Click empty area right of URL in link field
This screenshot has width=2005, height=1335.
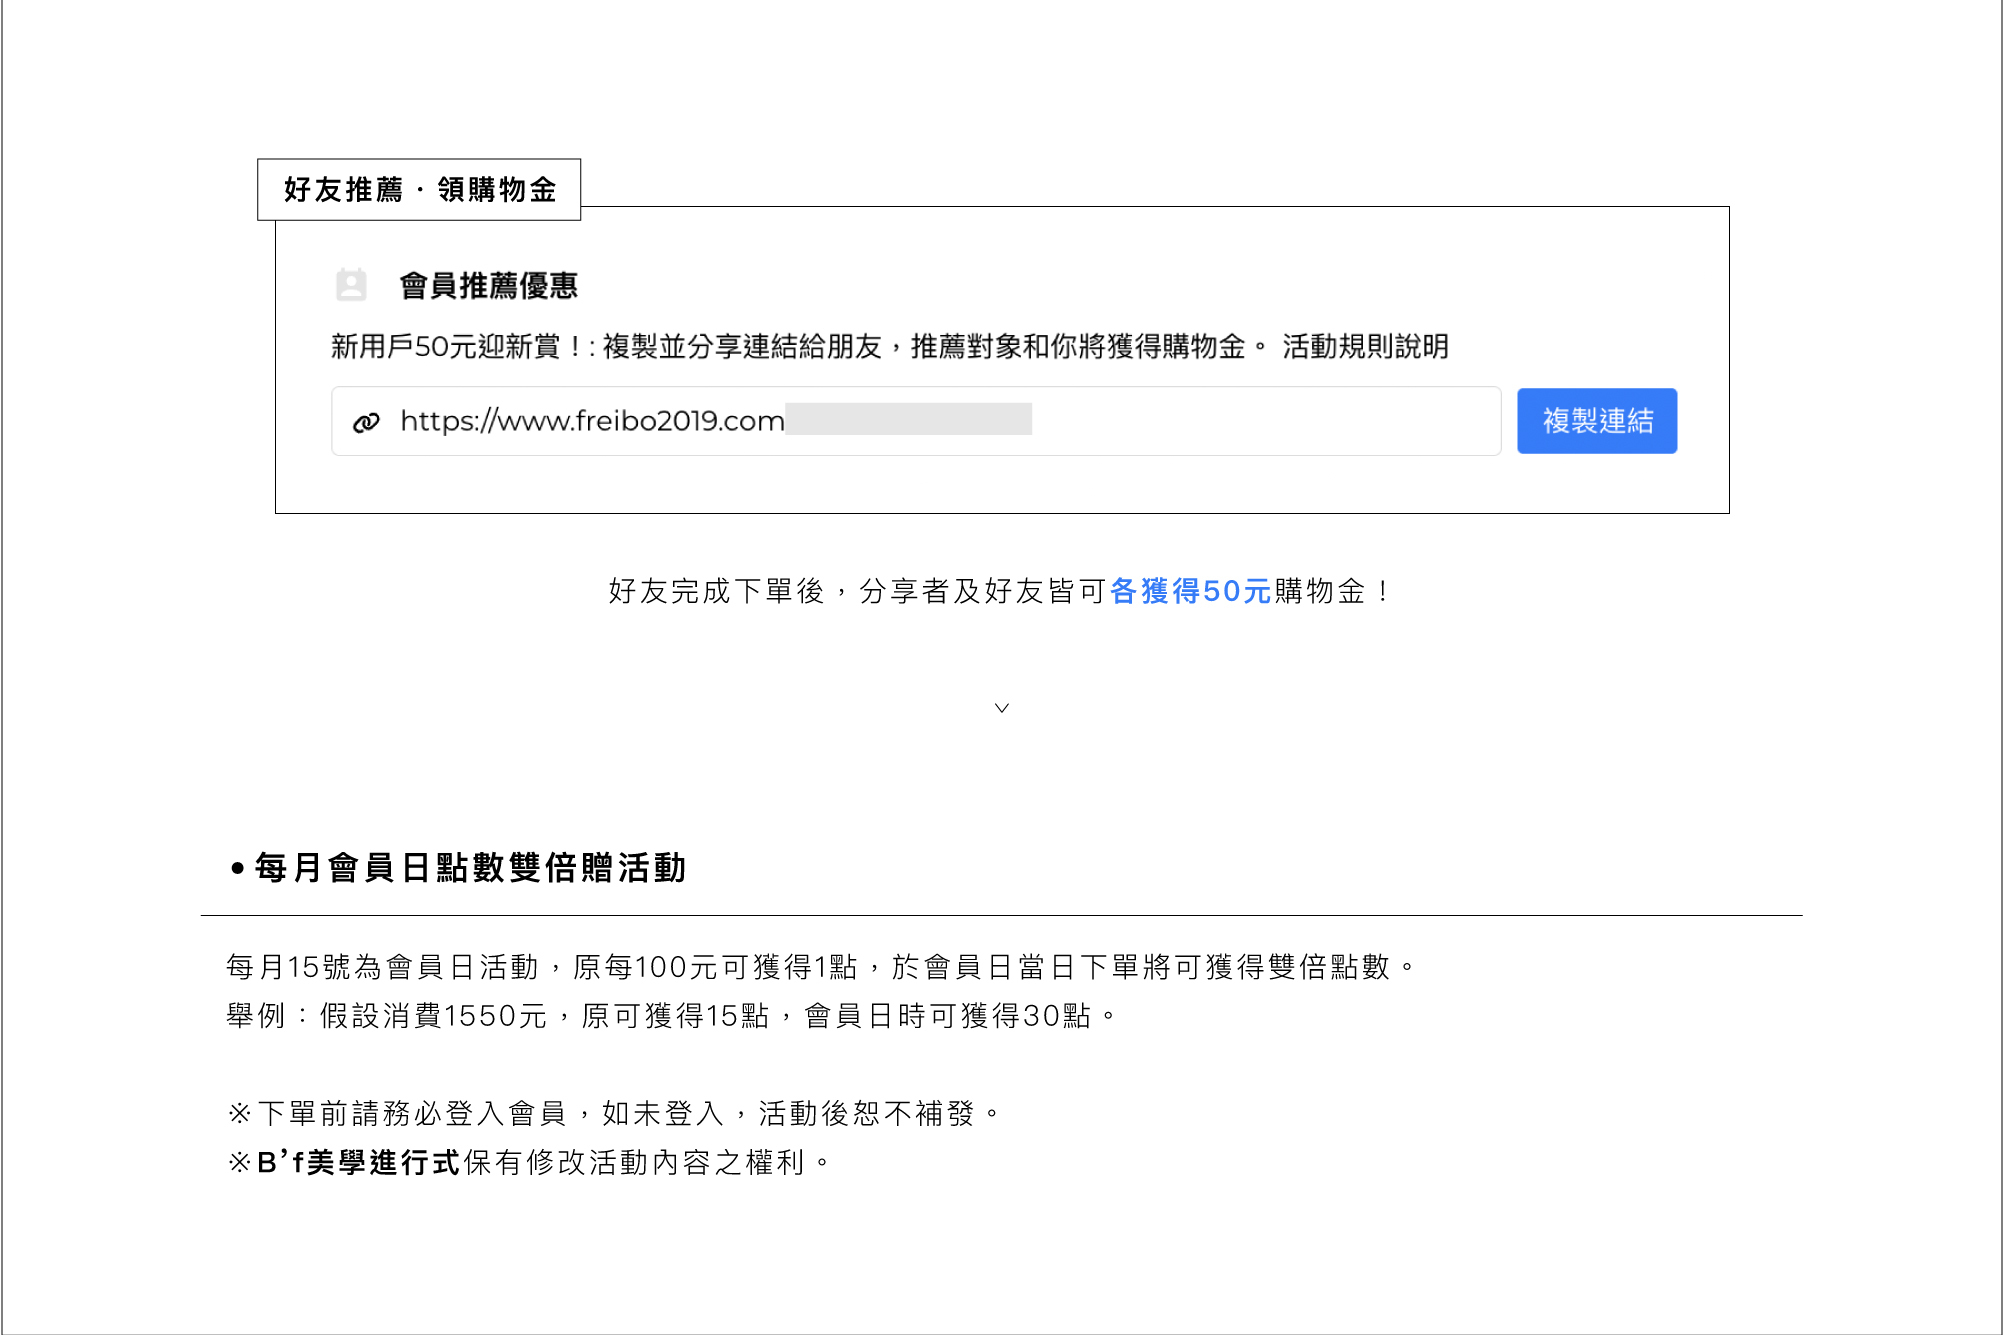[x=1265, y=421]
